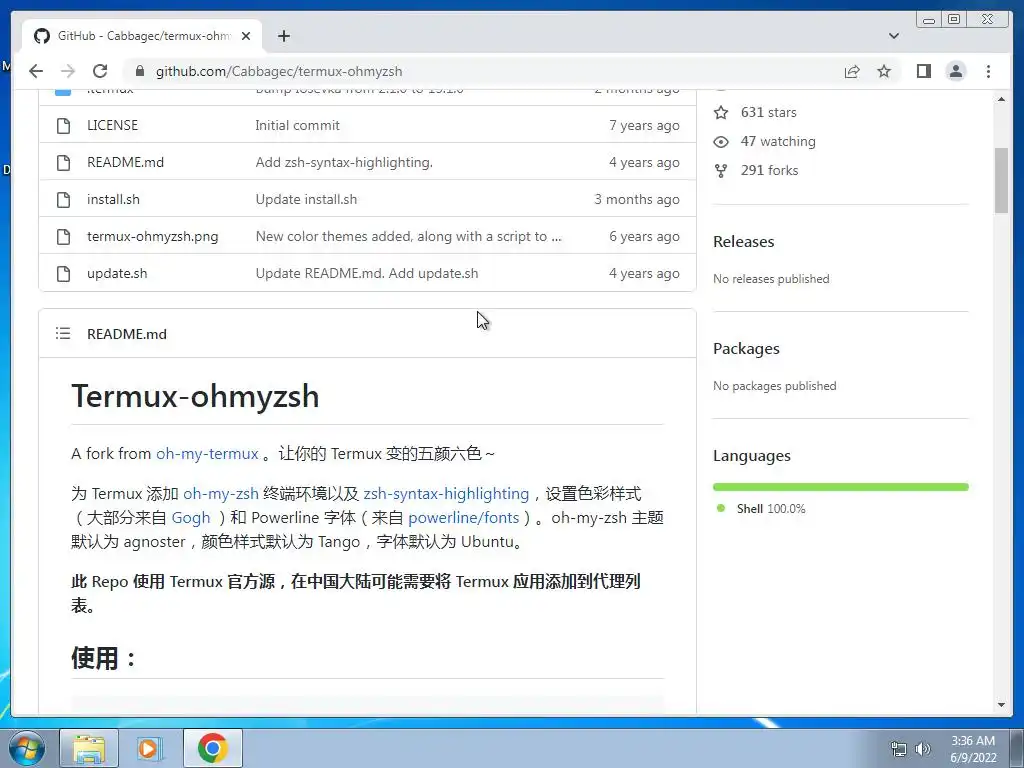This screenshot has height=768, width=1024.
Task: Click the '7 years ago' timestamp for LICENSE
Action: tap(644, 125)
